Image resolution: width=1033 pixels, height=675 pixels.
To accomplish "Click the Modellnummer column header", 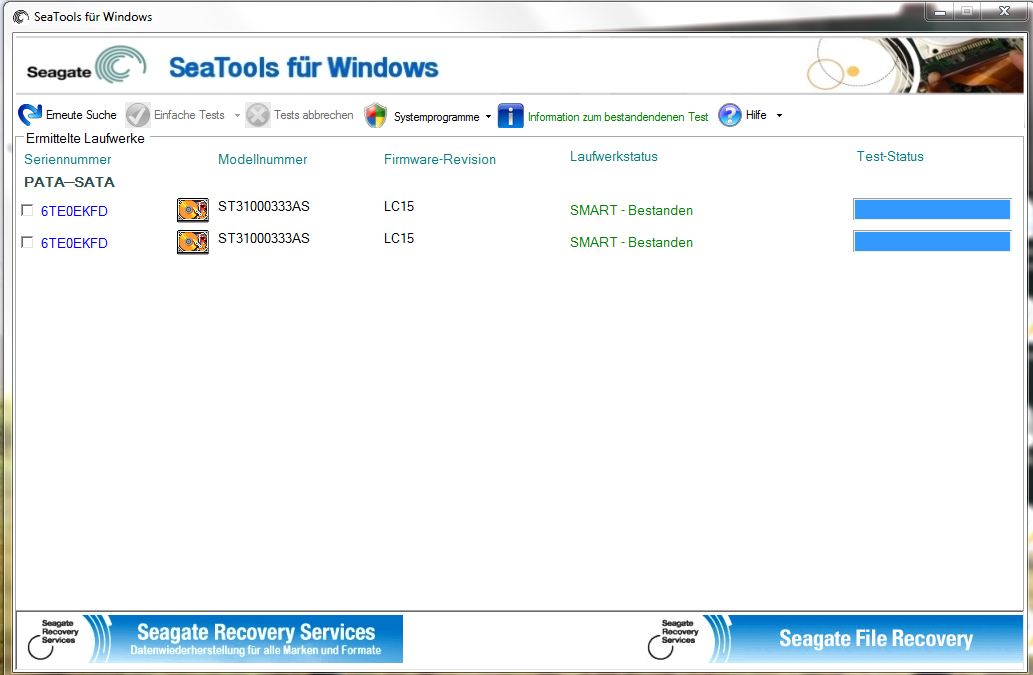I will pos(262,159).
